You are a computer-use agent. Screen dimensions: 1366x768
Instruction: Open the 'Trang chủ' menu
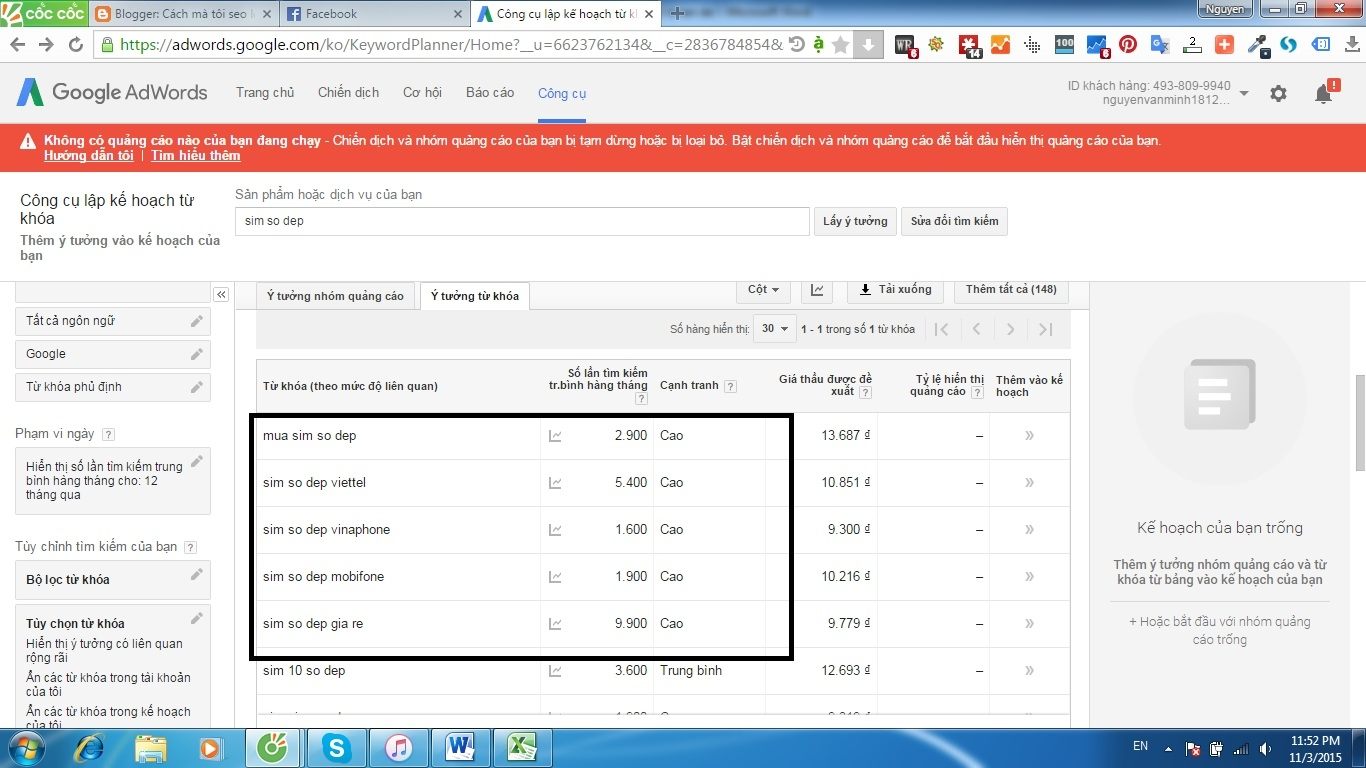[x=265, y=92]
